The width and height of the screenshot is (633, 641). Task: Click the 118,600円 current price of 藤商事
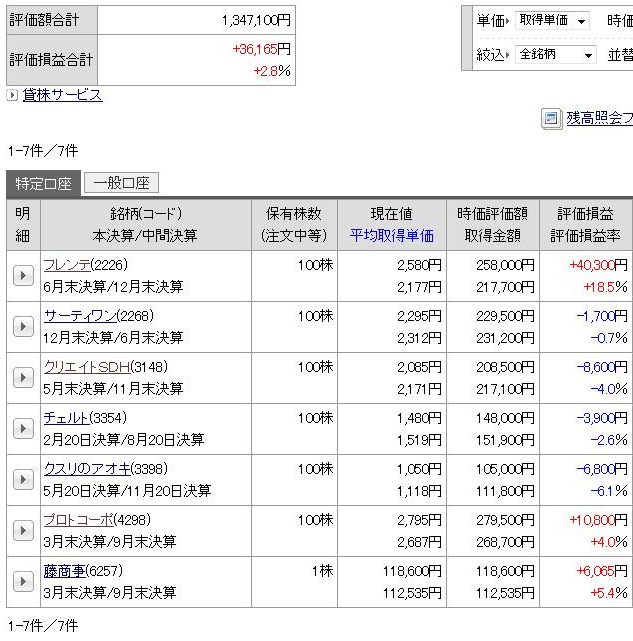click(x=412, y=571)
